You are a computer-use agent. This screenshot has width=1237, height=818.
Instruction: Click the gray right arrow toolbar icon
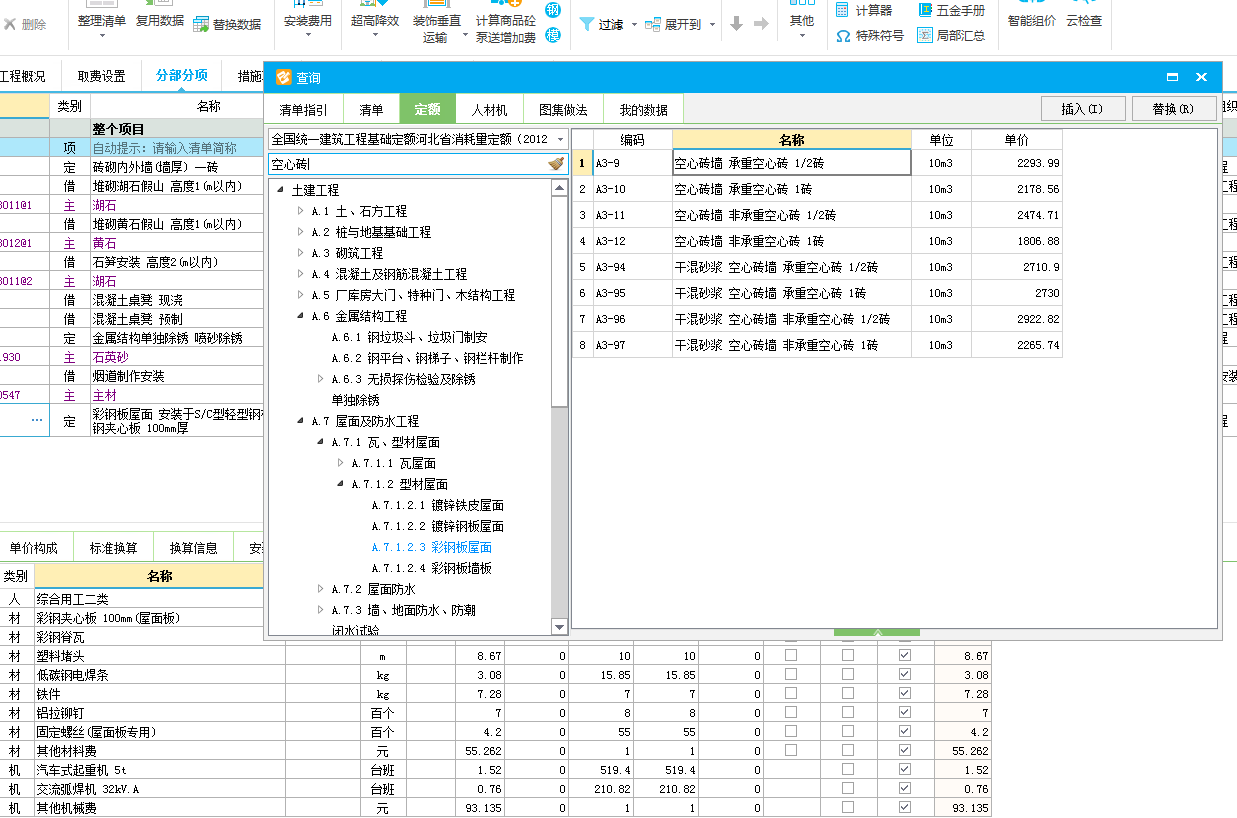pyautogui.click(x=761, y=24)
